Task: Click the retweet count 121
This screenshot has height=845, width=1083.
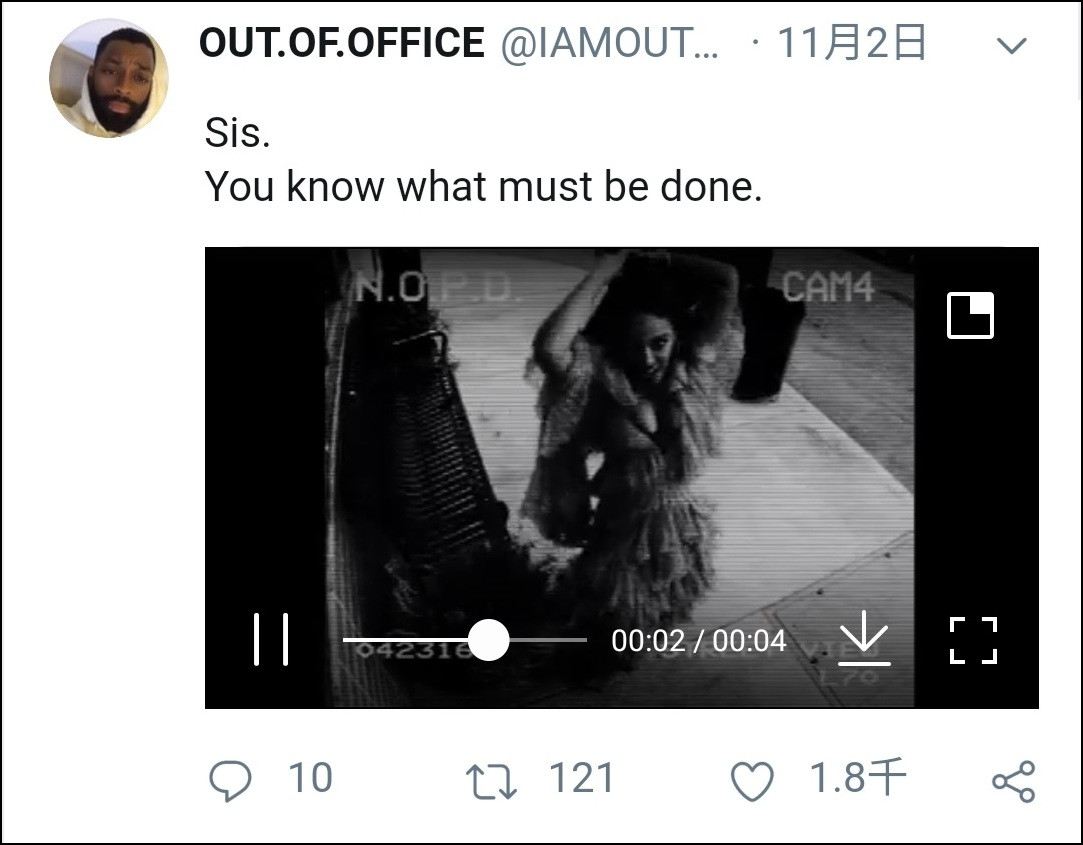Action: (x=581, y=779)
